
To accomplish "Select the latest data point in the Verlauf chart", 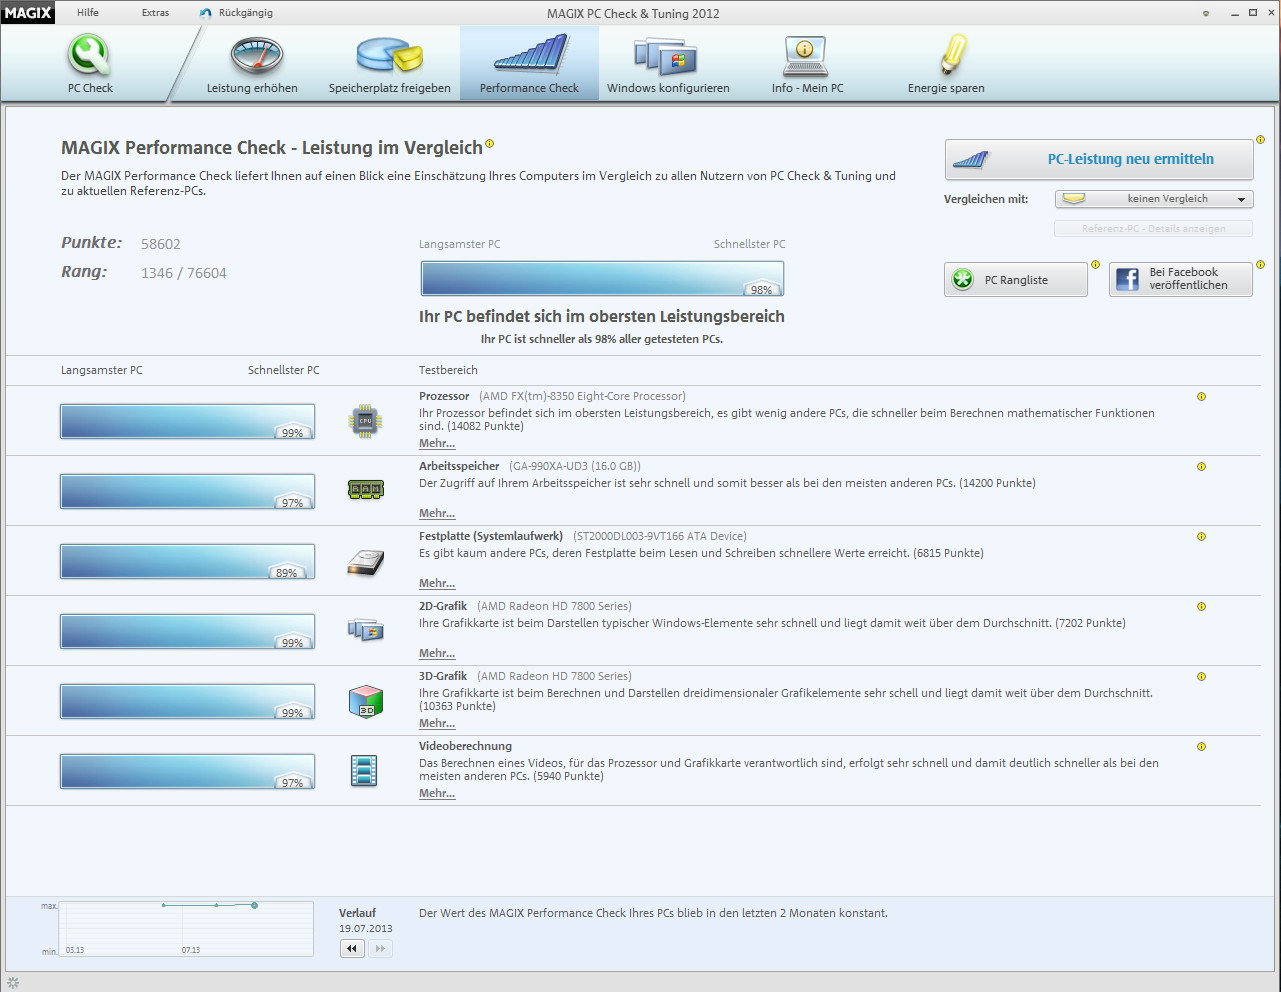I will click(x=255, y=905).
